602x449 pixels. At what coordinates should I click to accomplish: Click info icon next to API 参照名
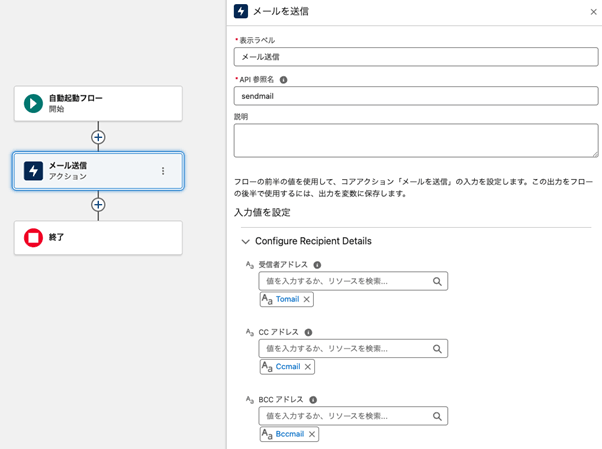pos(284,80)
